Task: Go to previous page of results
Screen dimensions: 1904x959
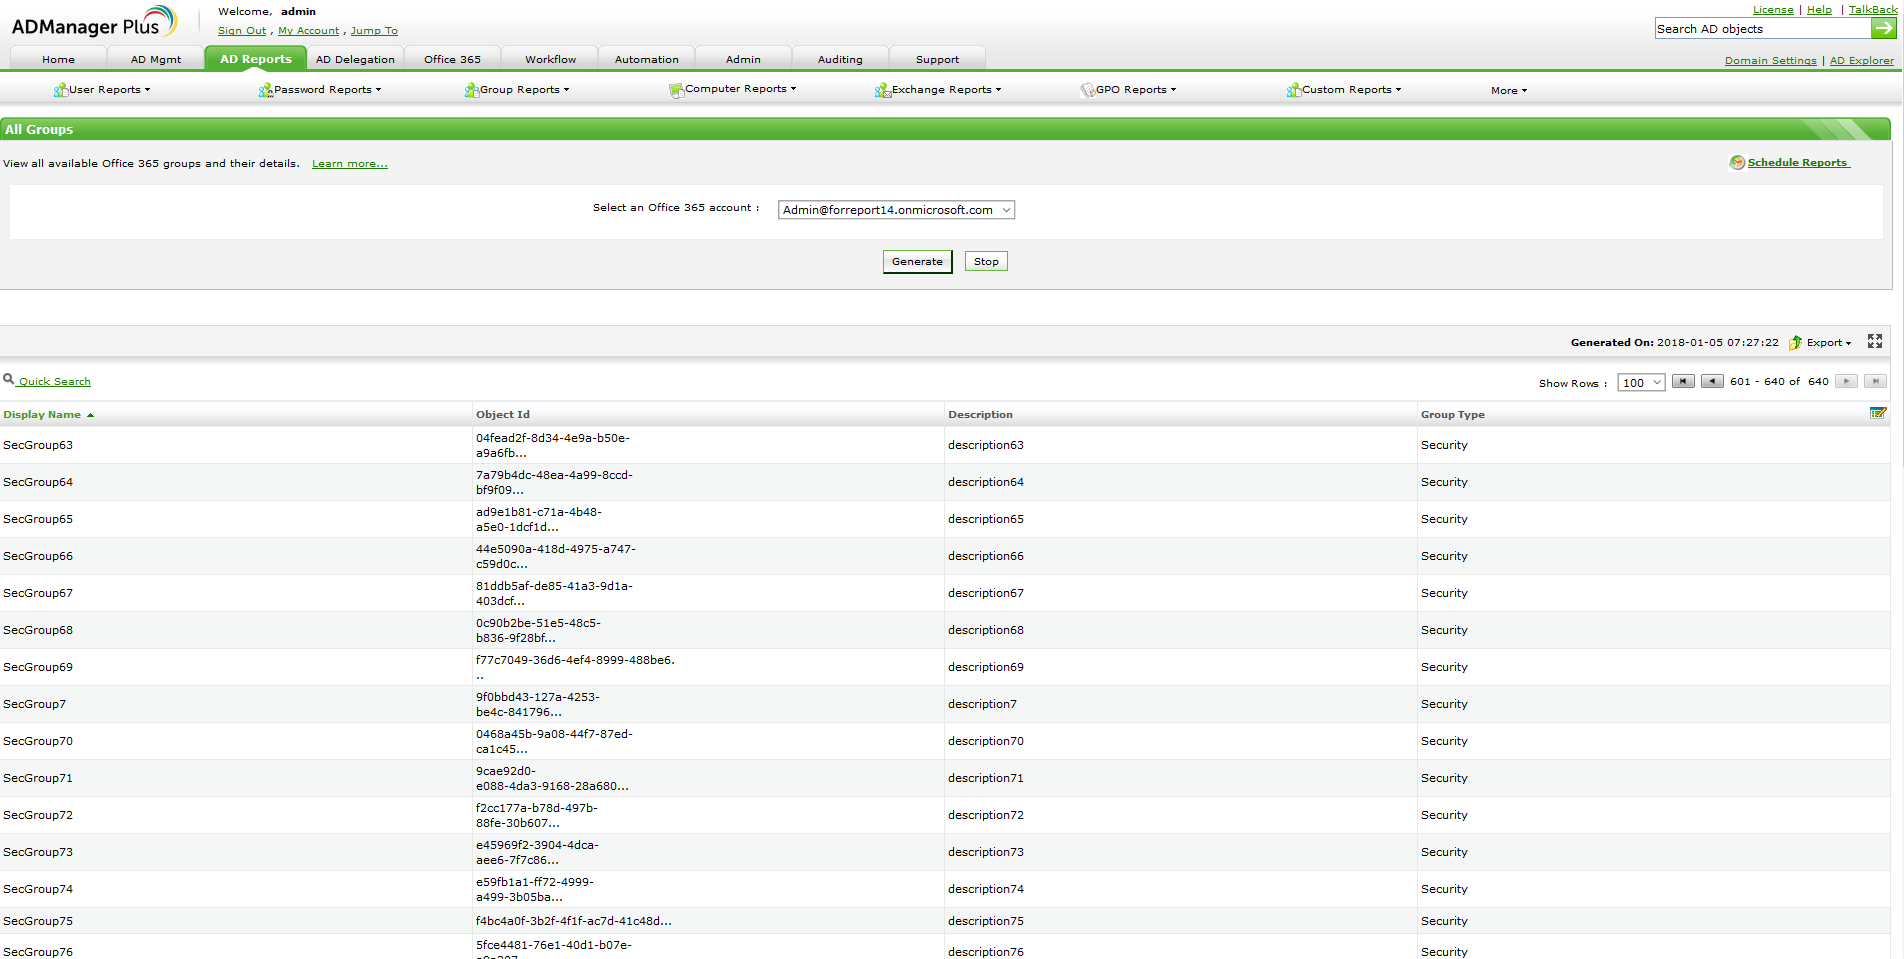Action: coord(1712,382)
